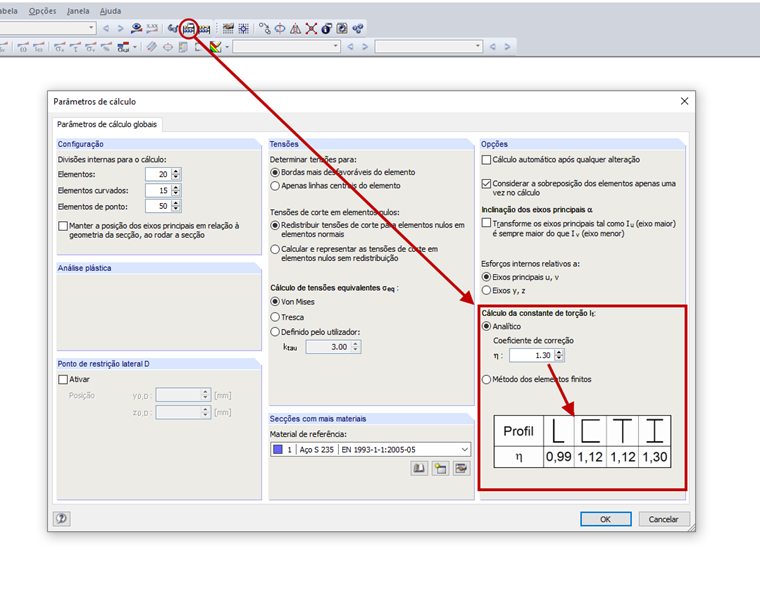Click the Elementos de ponto value field
The width and height of the screenshot is (760, 596).
point(158,206)
